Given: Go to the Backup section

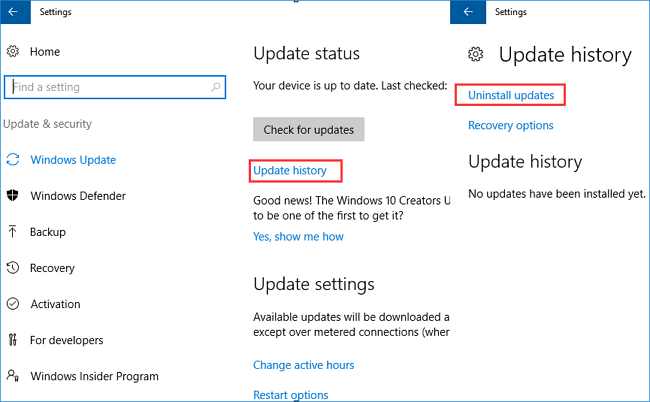Looking at the screenshot, I should coord(48,232).
